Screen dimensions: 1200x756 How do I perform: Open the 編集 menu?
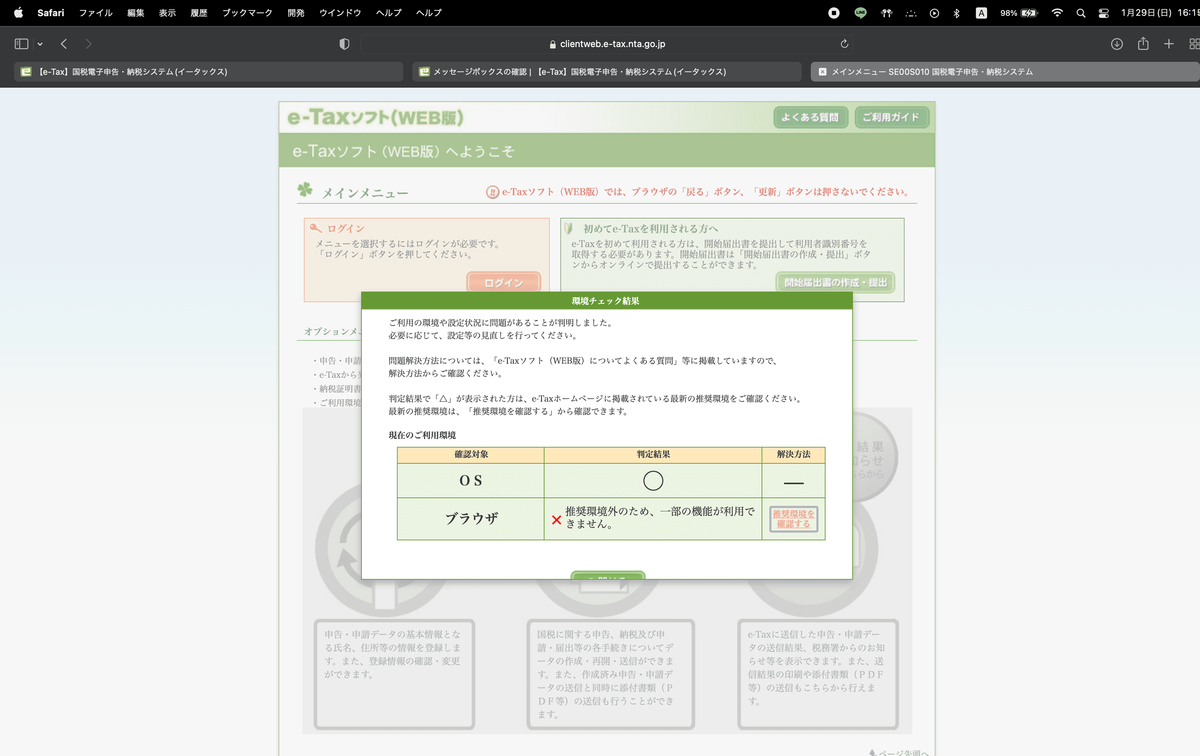(136, 13)
